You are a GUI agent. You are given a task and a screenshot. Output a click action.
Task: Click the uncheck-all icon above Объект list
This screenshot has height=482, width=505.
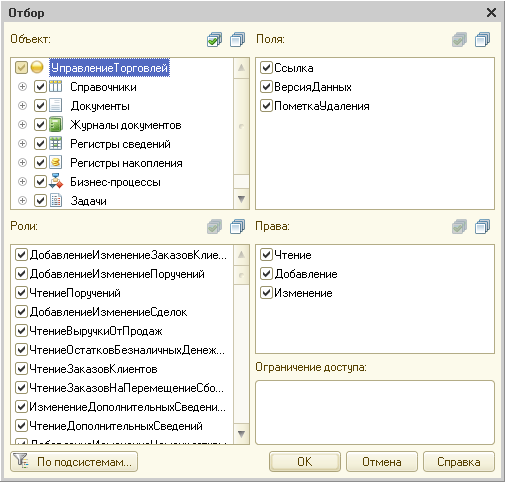pyautogui.click(x=238, y=40)
